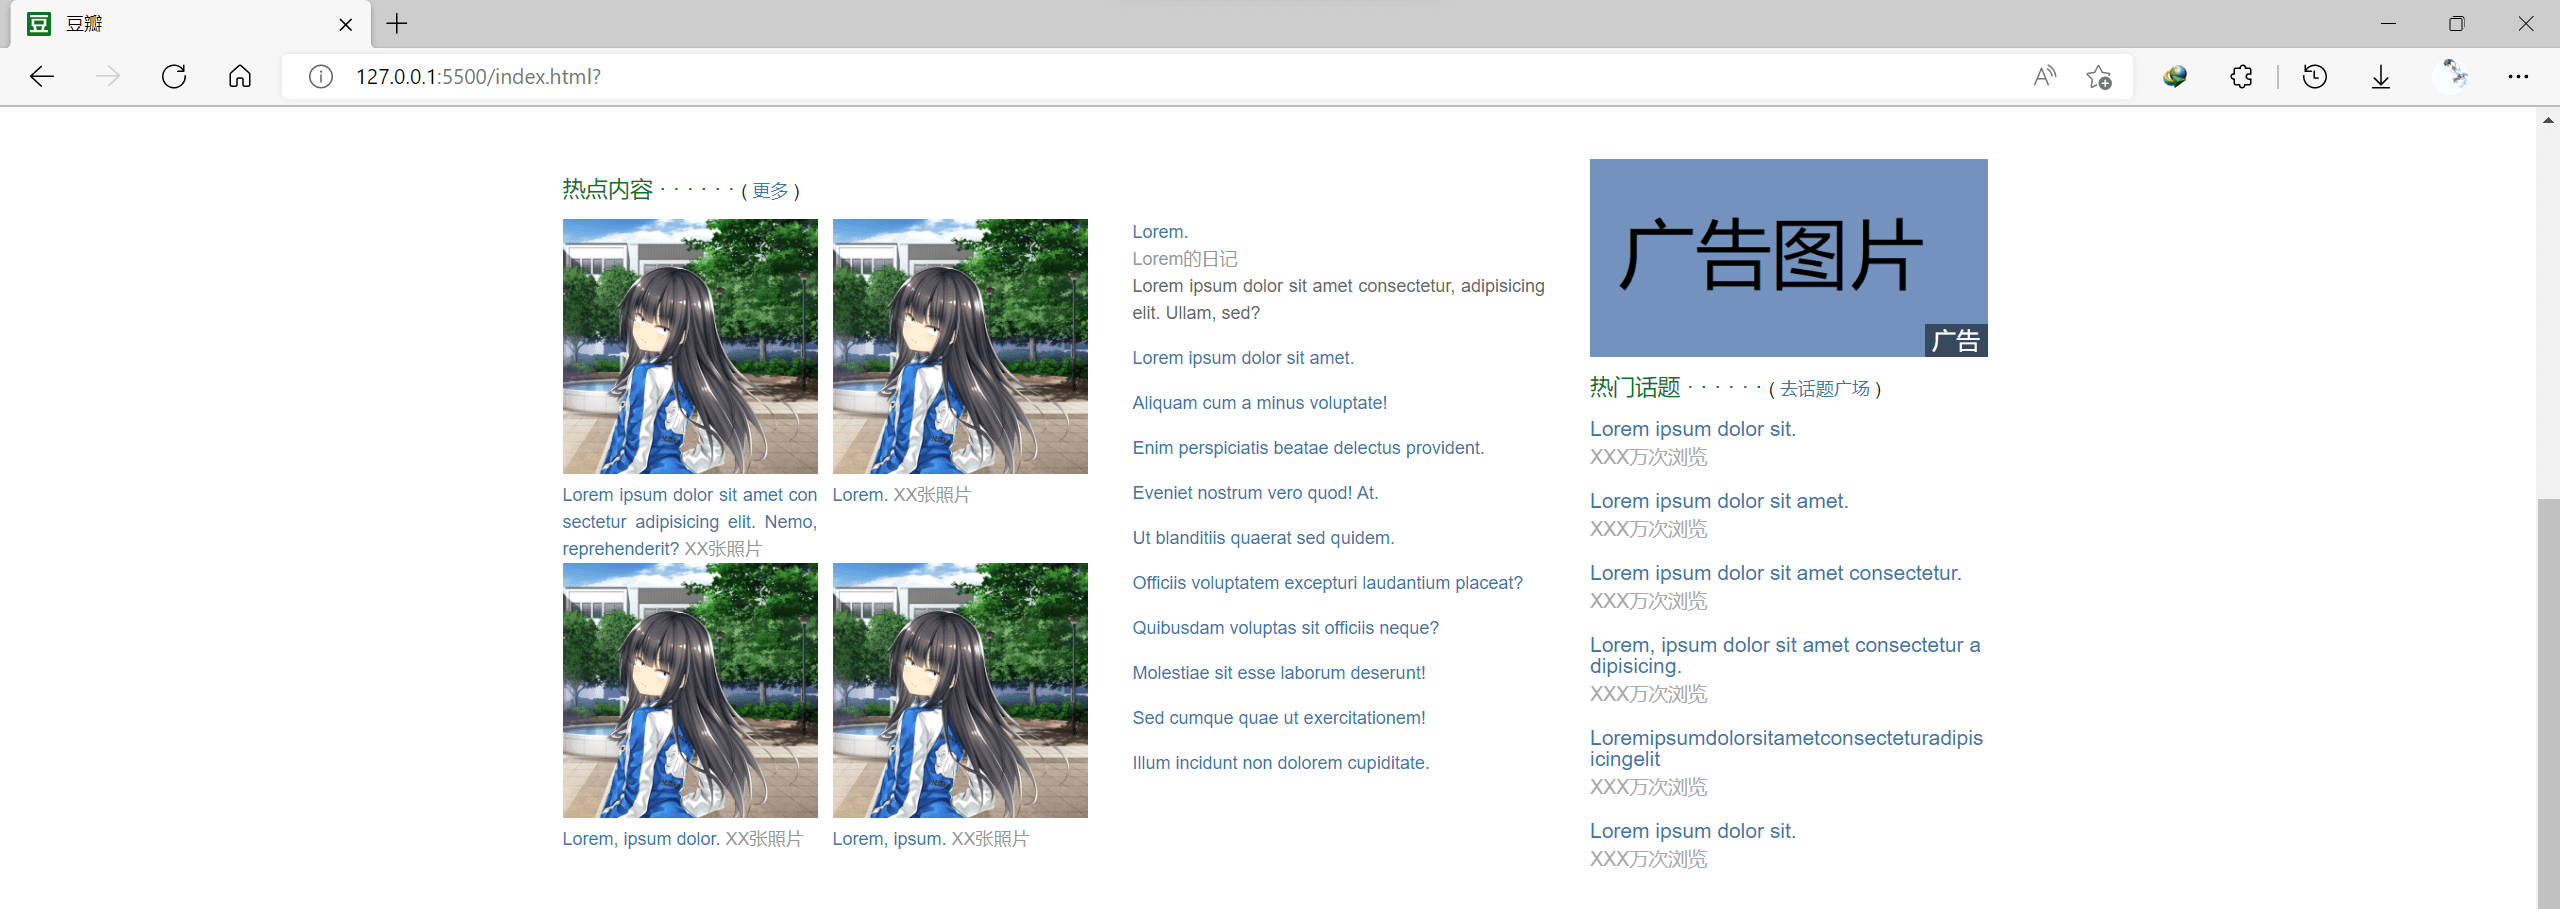Viewport: 2560px width, 909px height.
Task: Open the 去话题广场 link
Action: [1824, 388]
